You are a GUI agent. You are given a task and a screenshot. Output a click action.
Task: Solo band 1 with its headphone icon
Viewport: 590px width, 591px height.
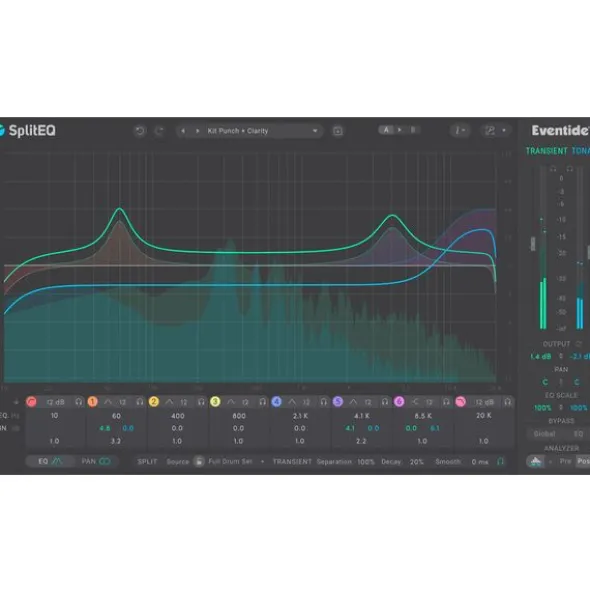point(140,402)
